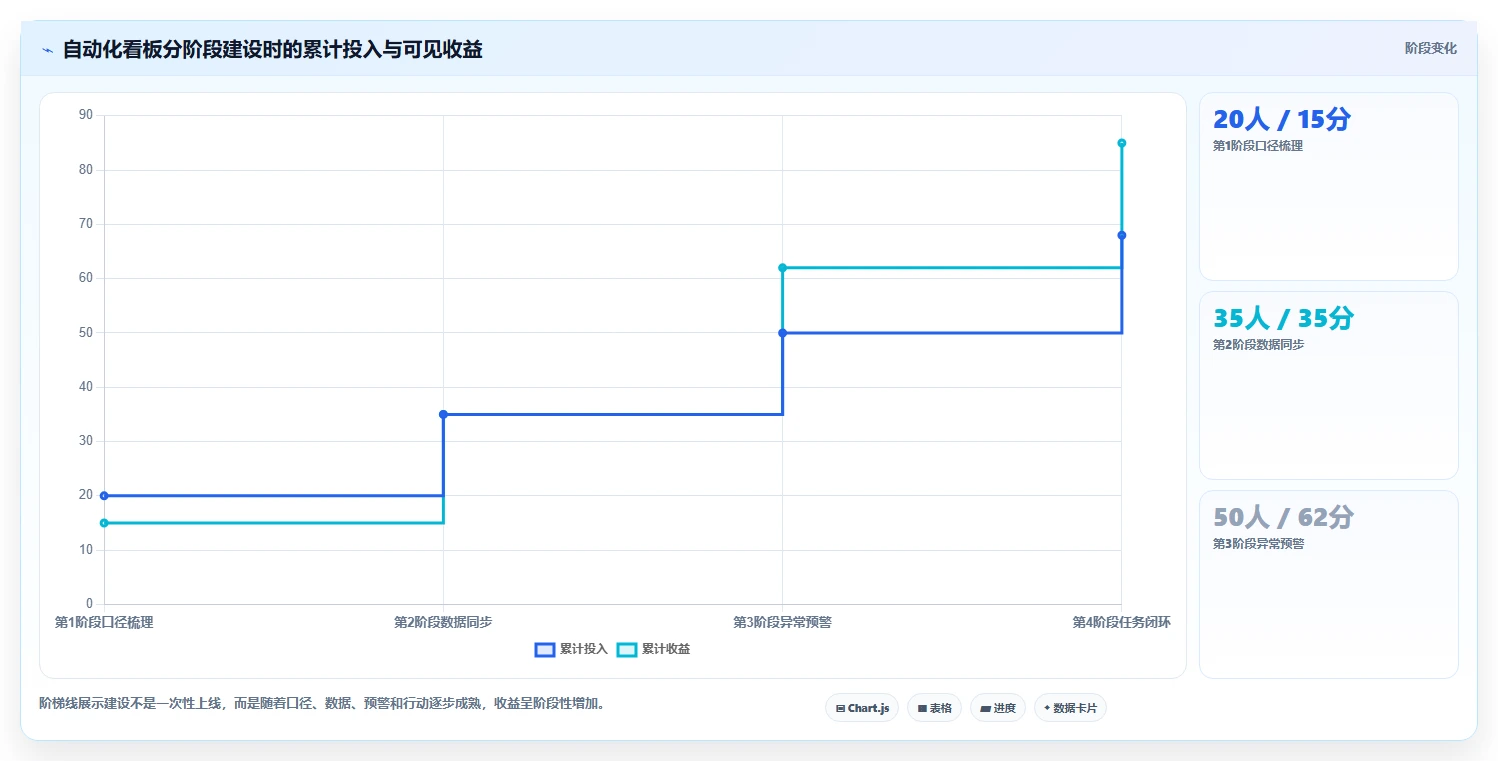Click the x-axis label 第3阶段异常预警
The image size is (1498, 761).
pyautogui.click(x=782, y=622)
